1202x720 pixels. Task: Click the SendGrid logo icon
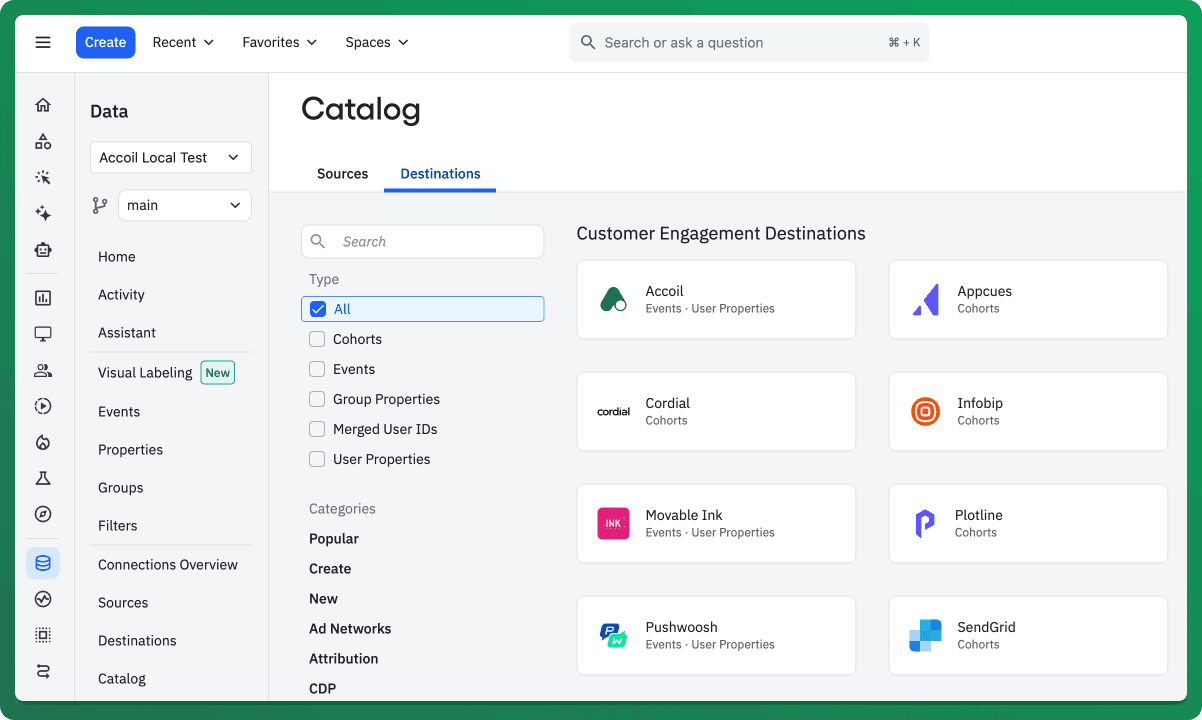[x=925, y=635]
